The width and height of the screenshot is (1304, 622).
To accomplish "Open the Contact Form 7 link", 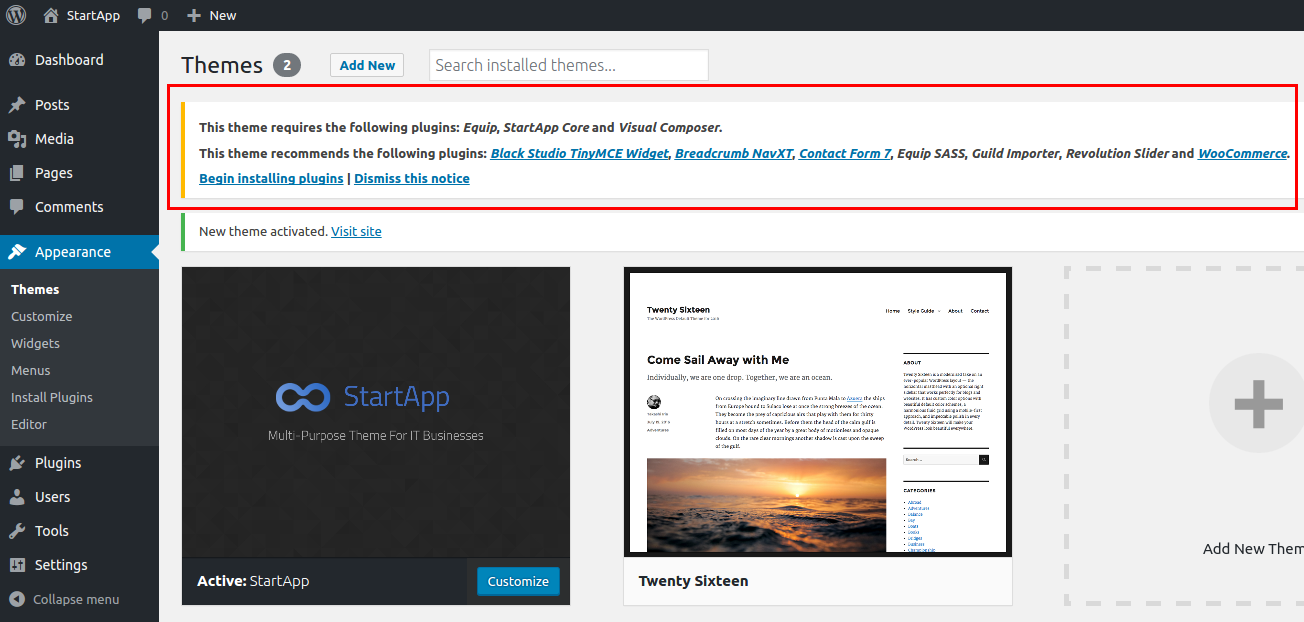I will (x=845, y=153).
